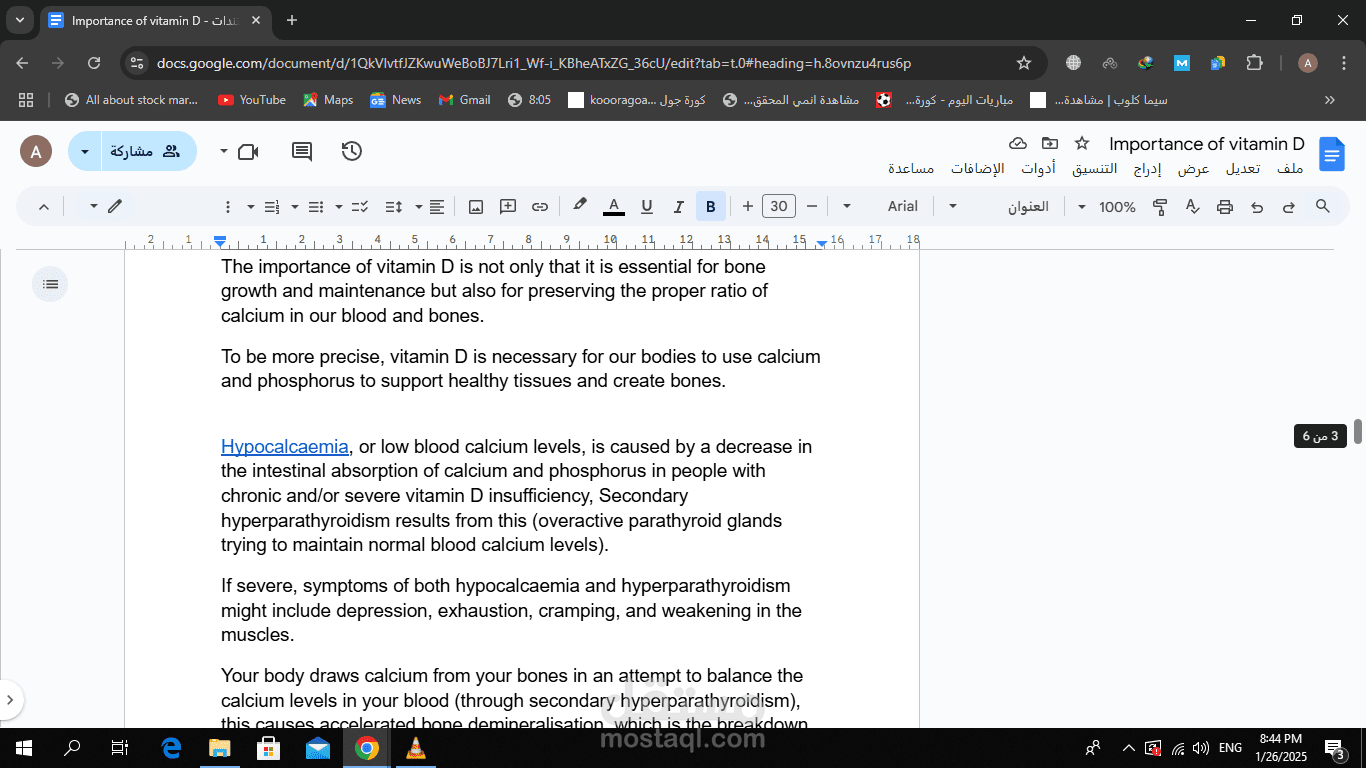The width and height of the screenshot is (1366, 768).
Task: Expand the side panel arrow at left edge
Action: (10, 699)
